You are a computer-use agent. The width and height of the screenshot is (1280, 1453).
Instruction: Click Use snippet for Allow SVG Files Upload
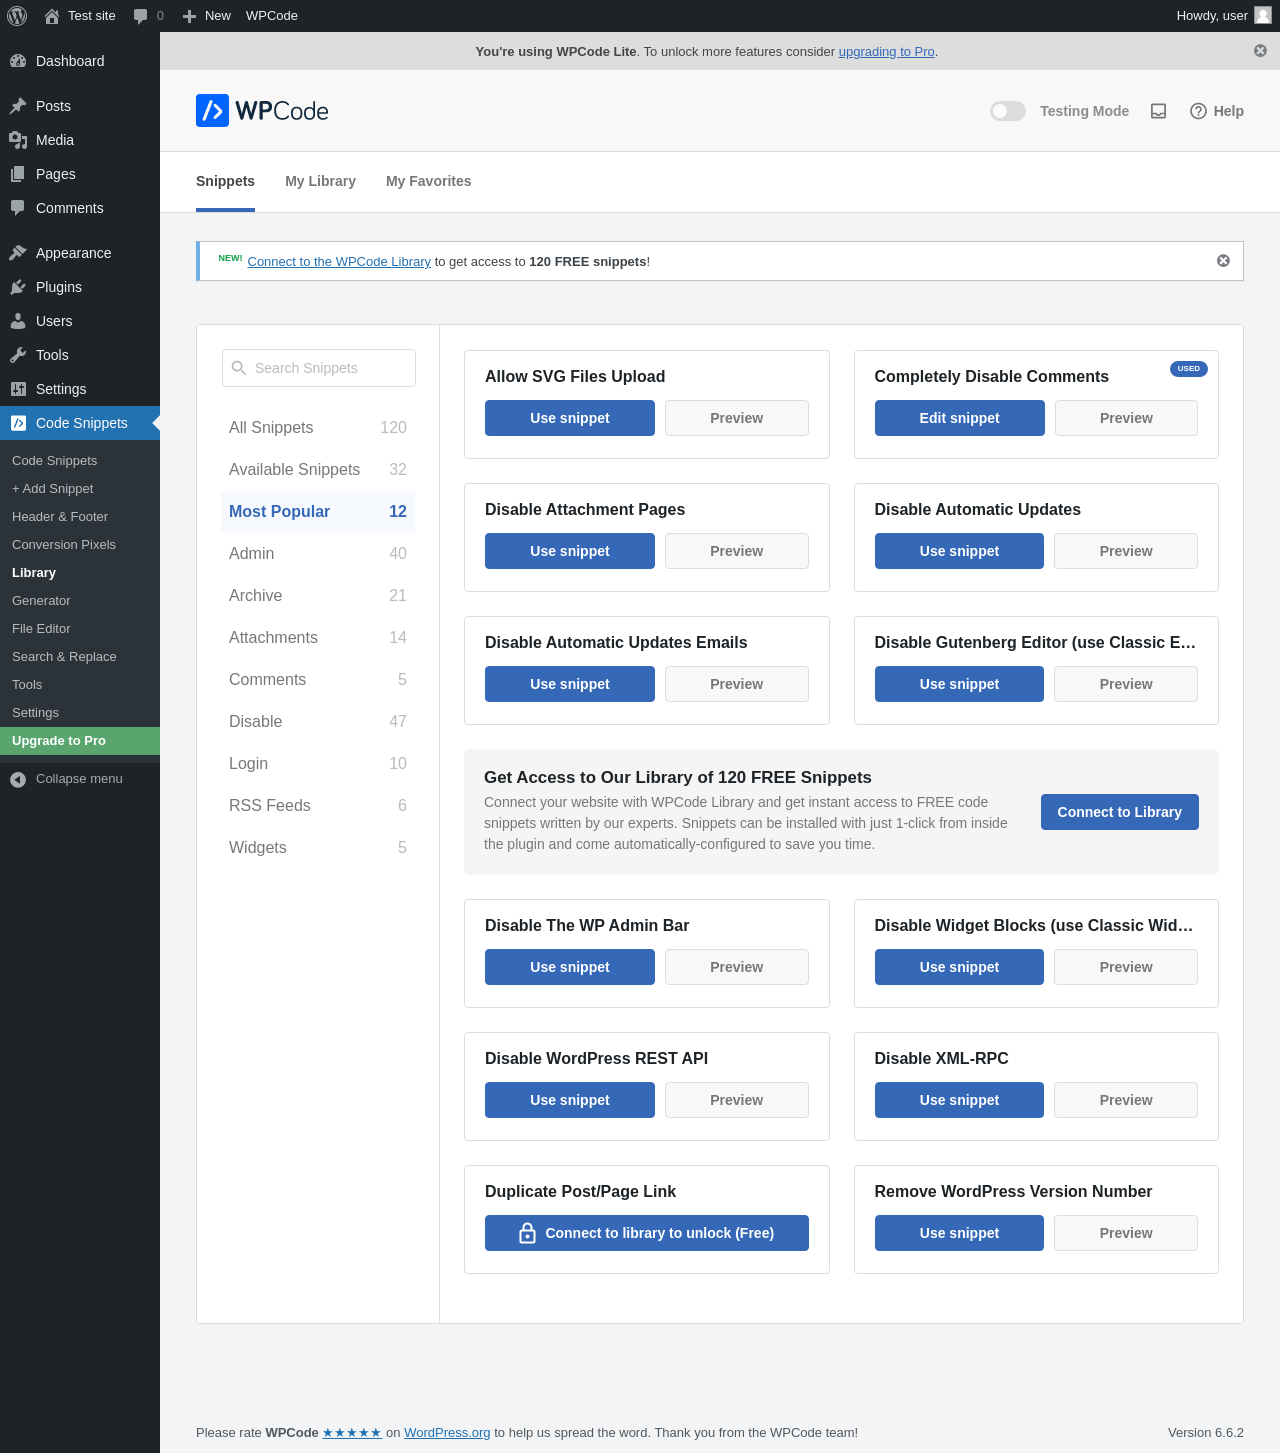point(569,418)
